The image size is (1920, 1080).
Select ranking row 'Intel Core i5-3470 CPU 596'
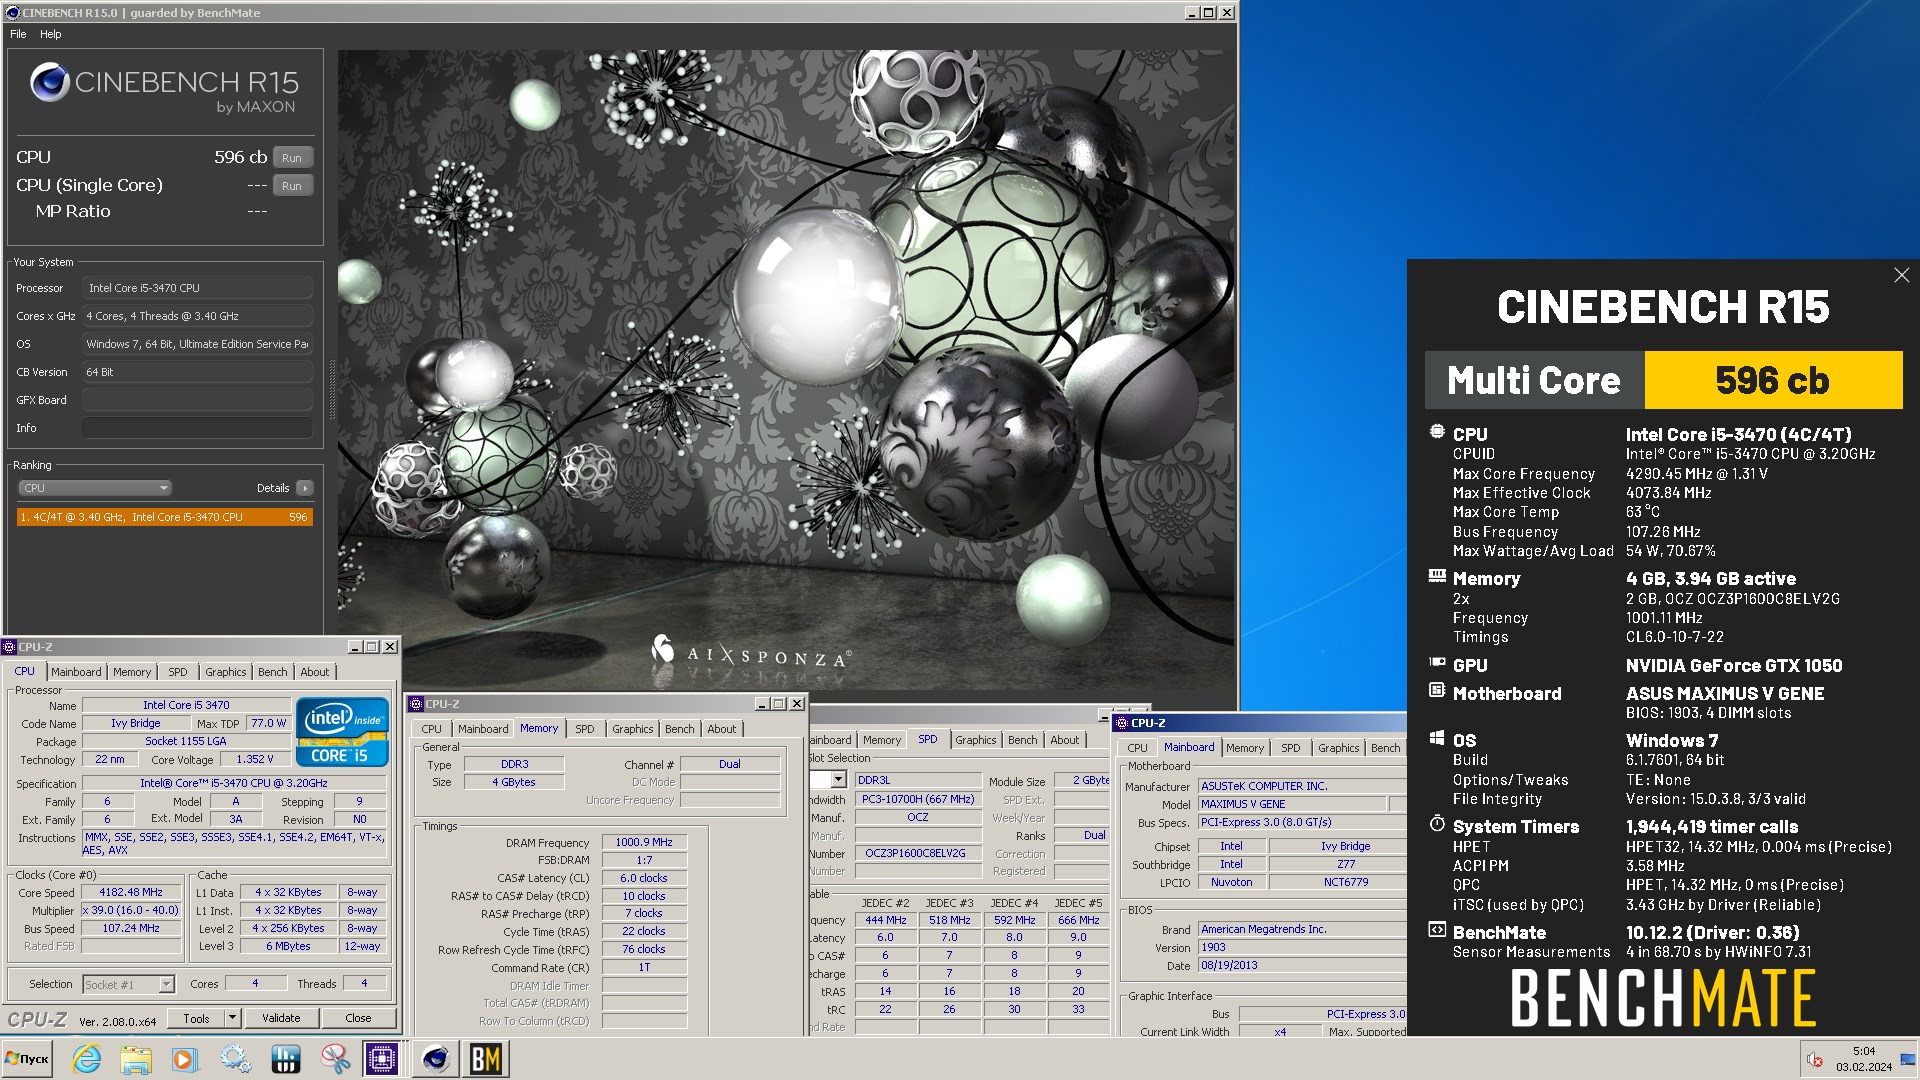pos(165,517)
